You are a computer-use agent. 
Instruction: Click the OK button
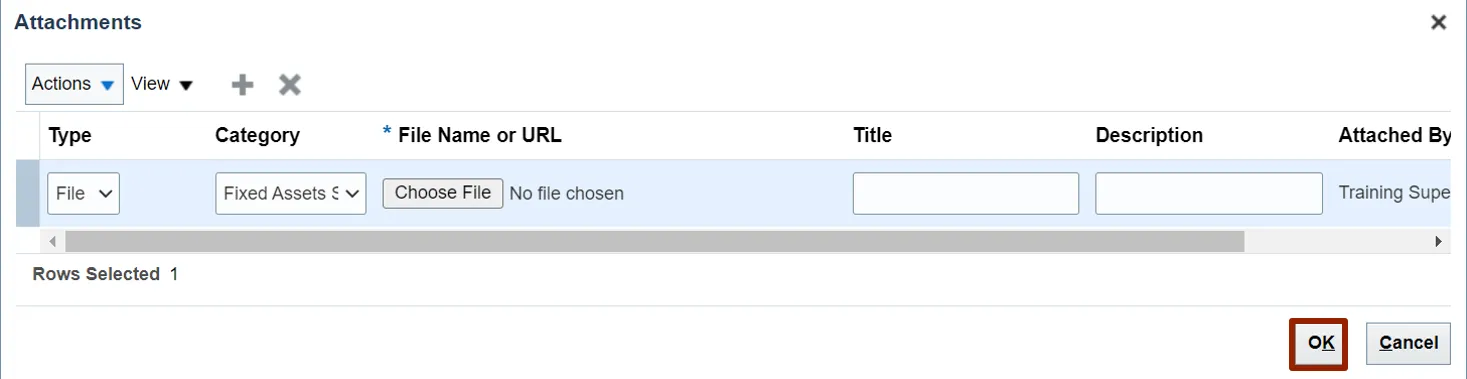coord(1320,343)
